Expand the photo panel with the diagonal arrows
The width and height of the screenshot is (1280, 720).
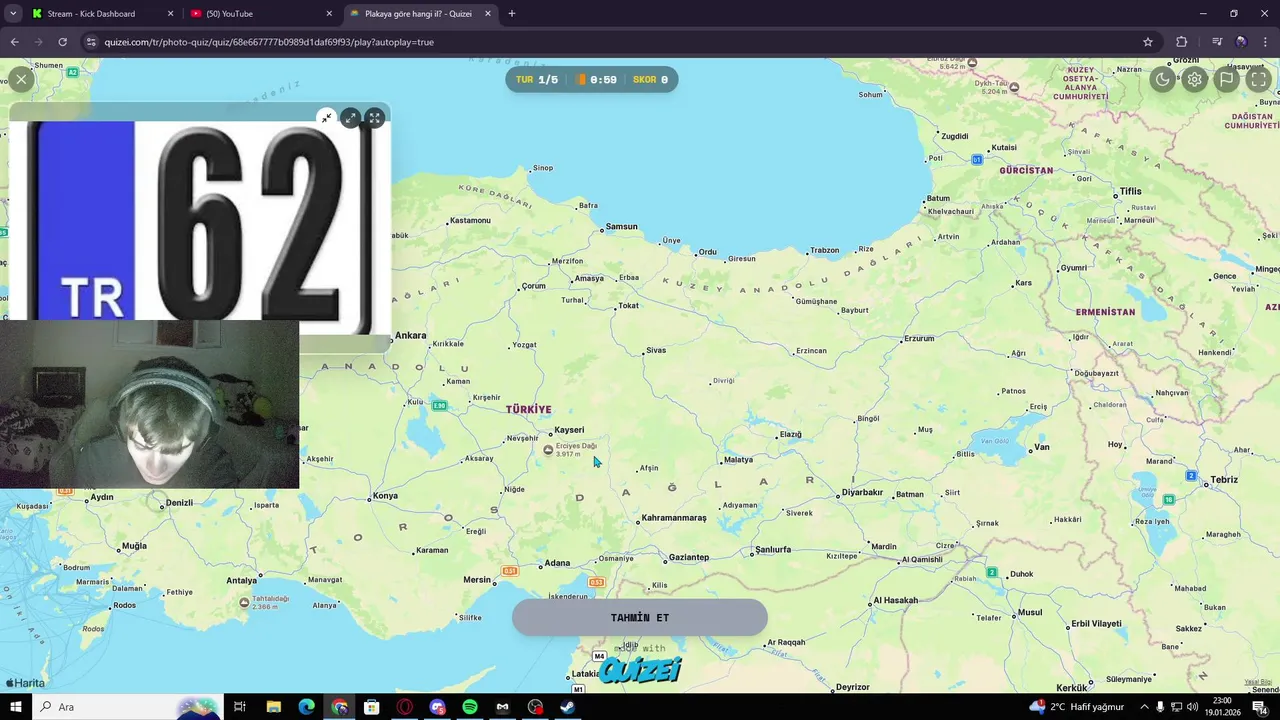tap(350, 118)
